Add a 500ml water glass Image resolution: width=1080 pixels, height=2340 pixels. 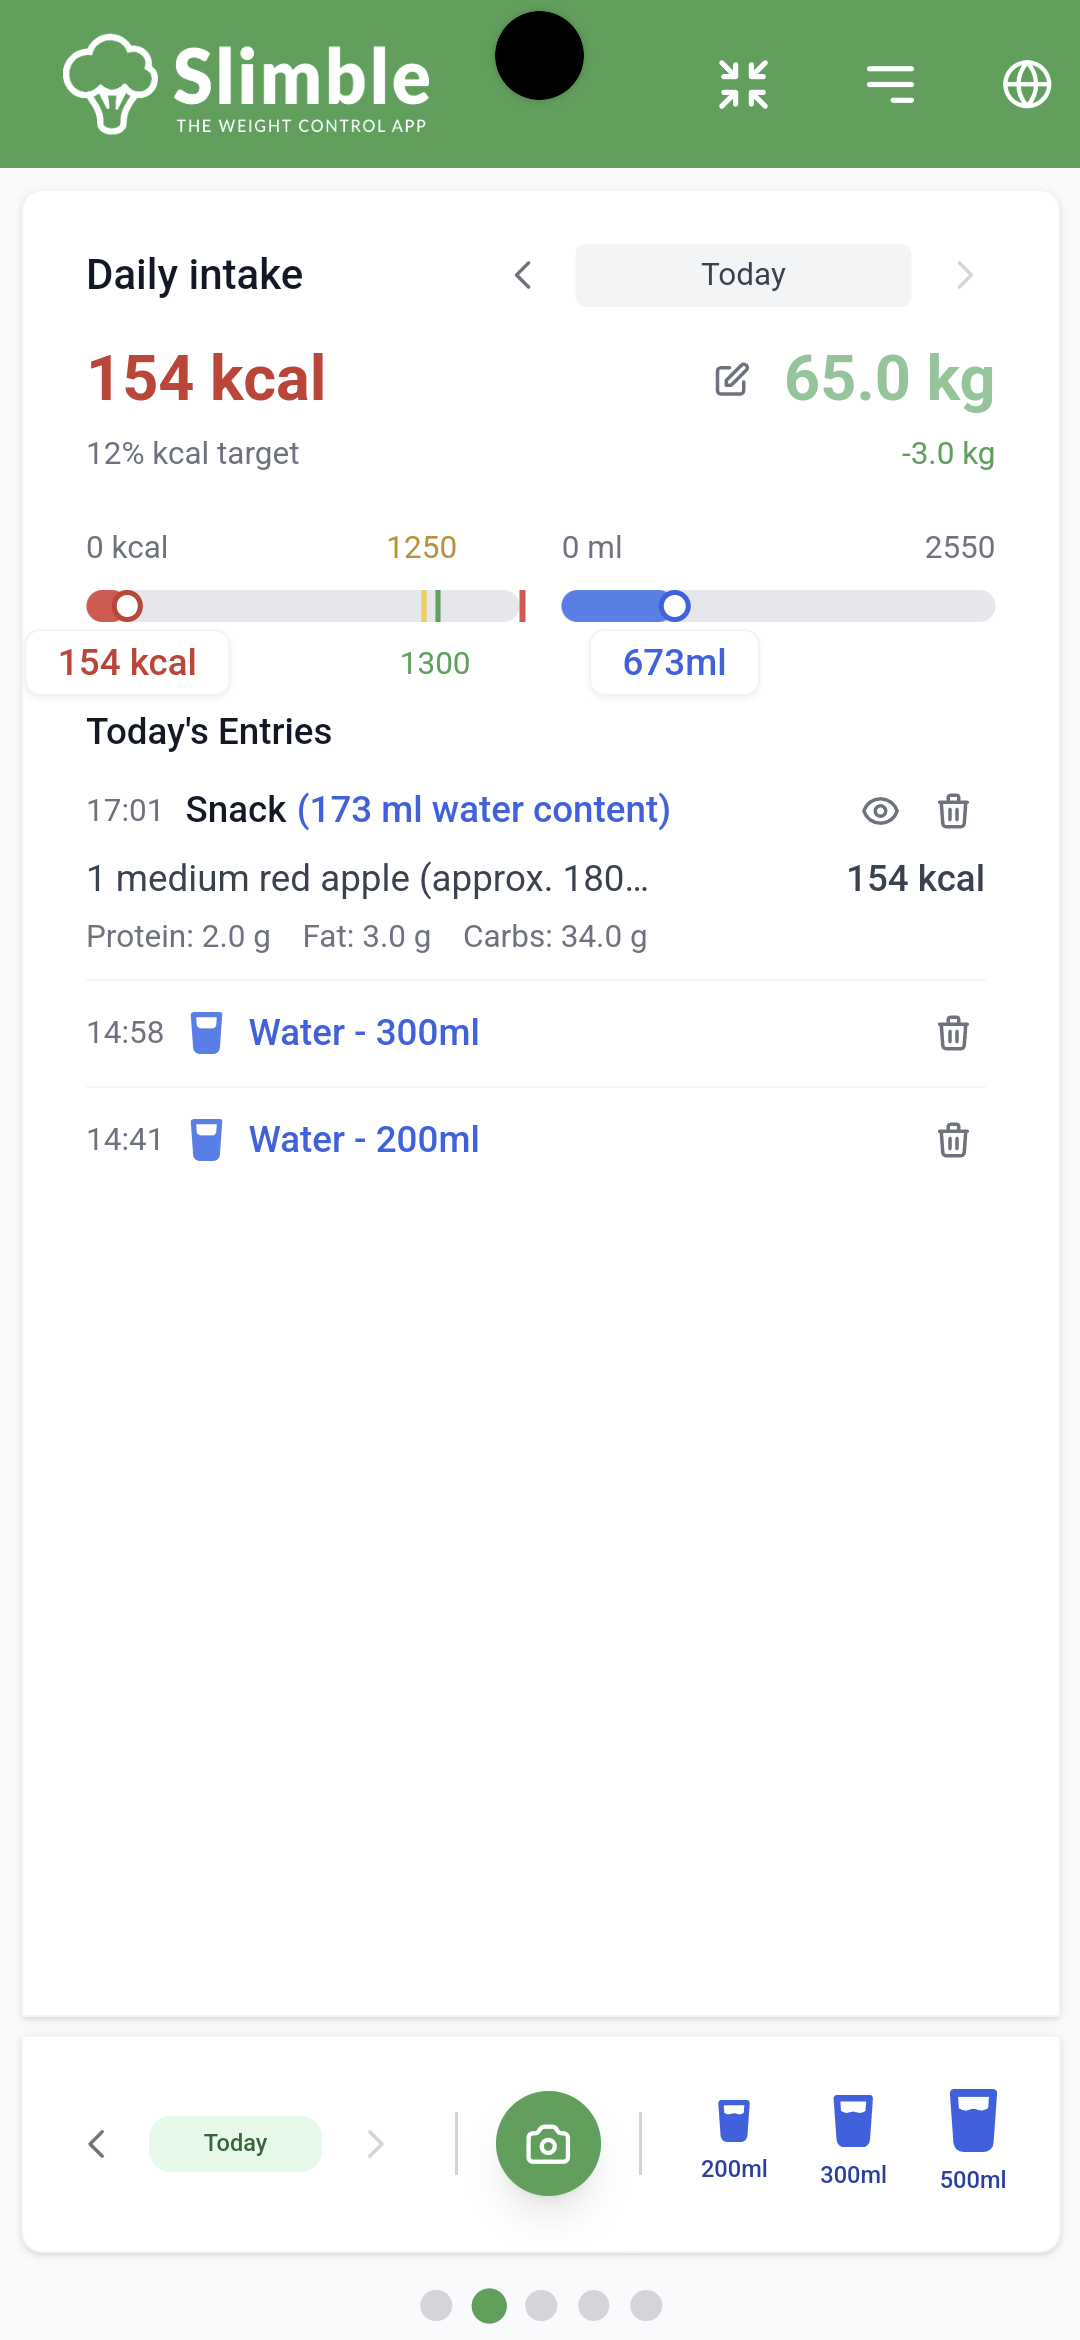pos(973,2140)
